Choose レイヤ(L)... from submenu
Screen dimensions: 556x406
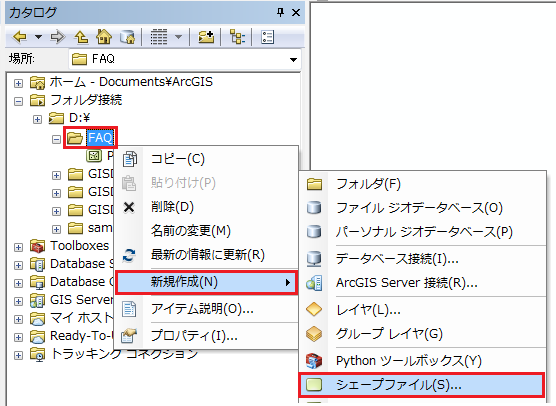(423, 310)
